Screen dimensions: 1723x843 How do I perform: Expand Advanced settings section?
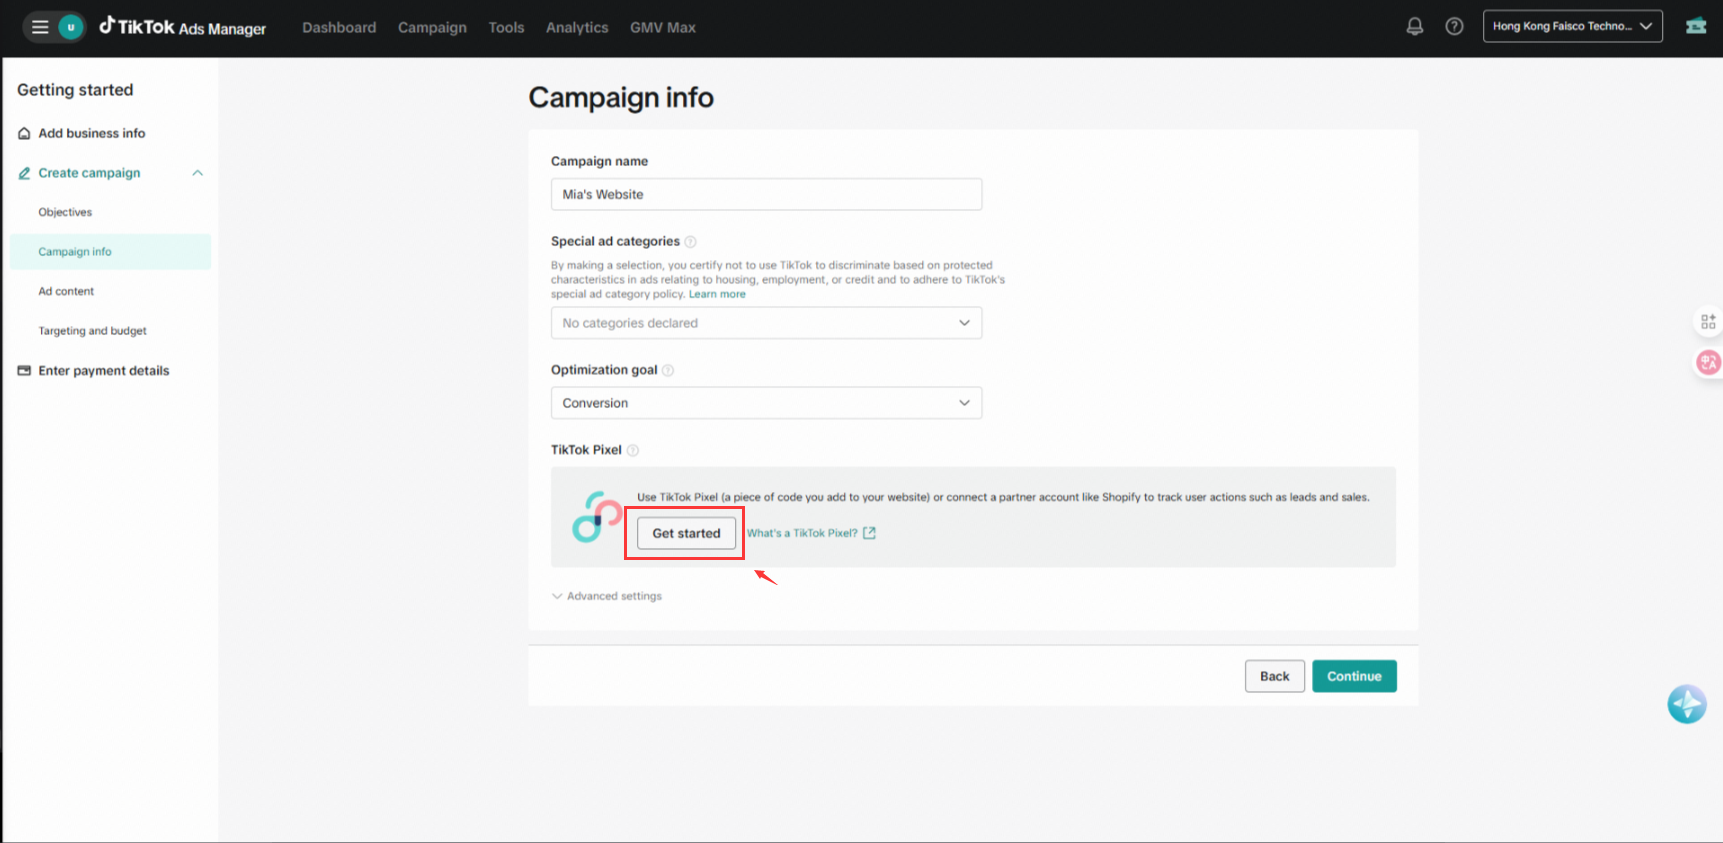tap(607, 596)
